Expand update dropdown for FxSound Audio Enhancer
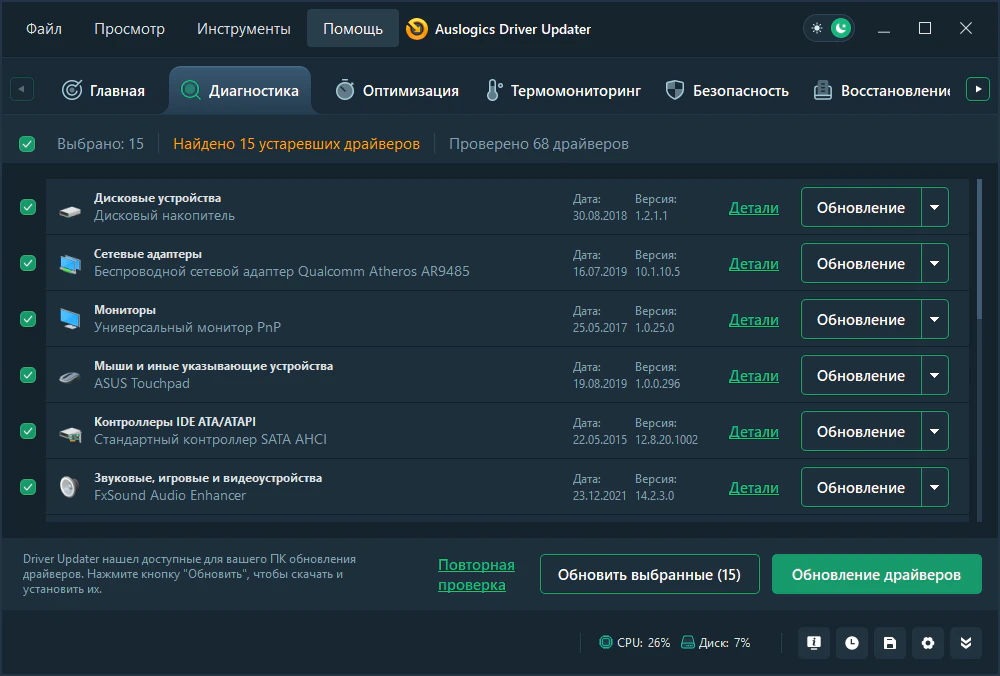 pyautogui.click(x=935, y=487)
